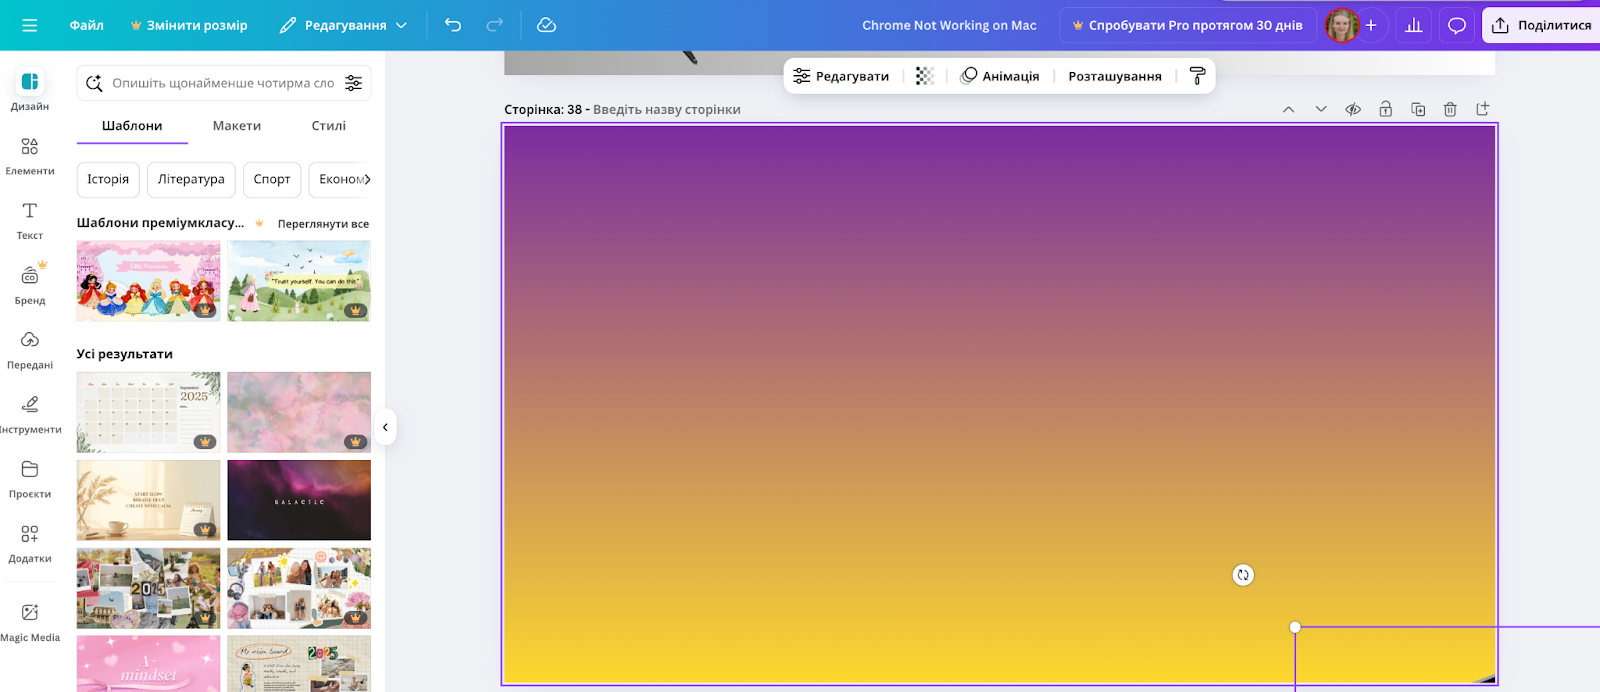Click Редагувати in floating toolbar
The width and height of the screenshot is (1600, 692).
click(841, 76)
